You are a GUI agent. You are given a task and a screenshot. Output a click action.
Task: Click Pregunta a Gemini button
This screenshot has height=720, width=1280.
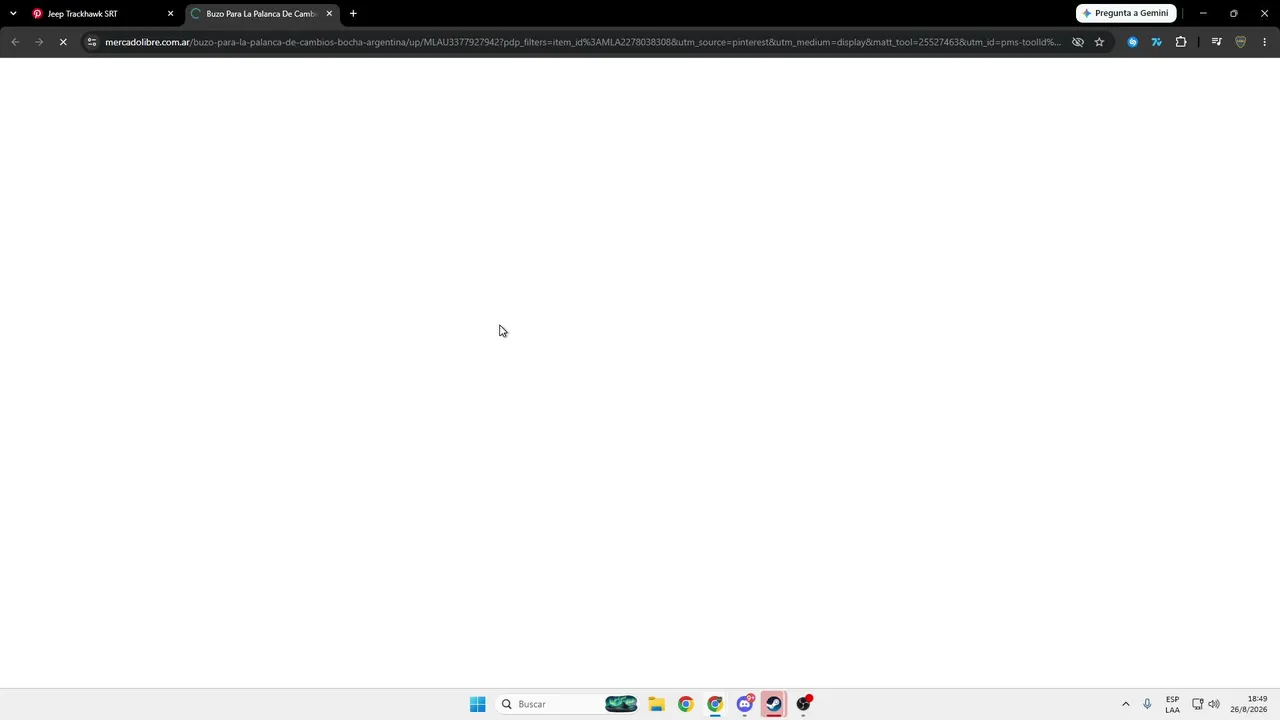point(1126,13)
